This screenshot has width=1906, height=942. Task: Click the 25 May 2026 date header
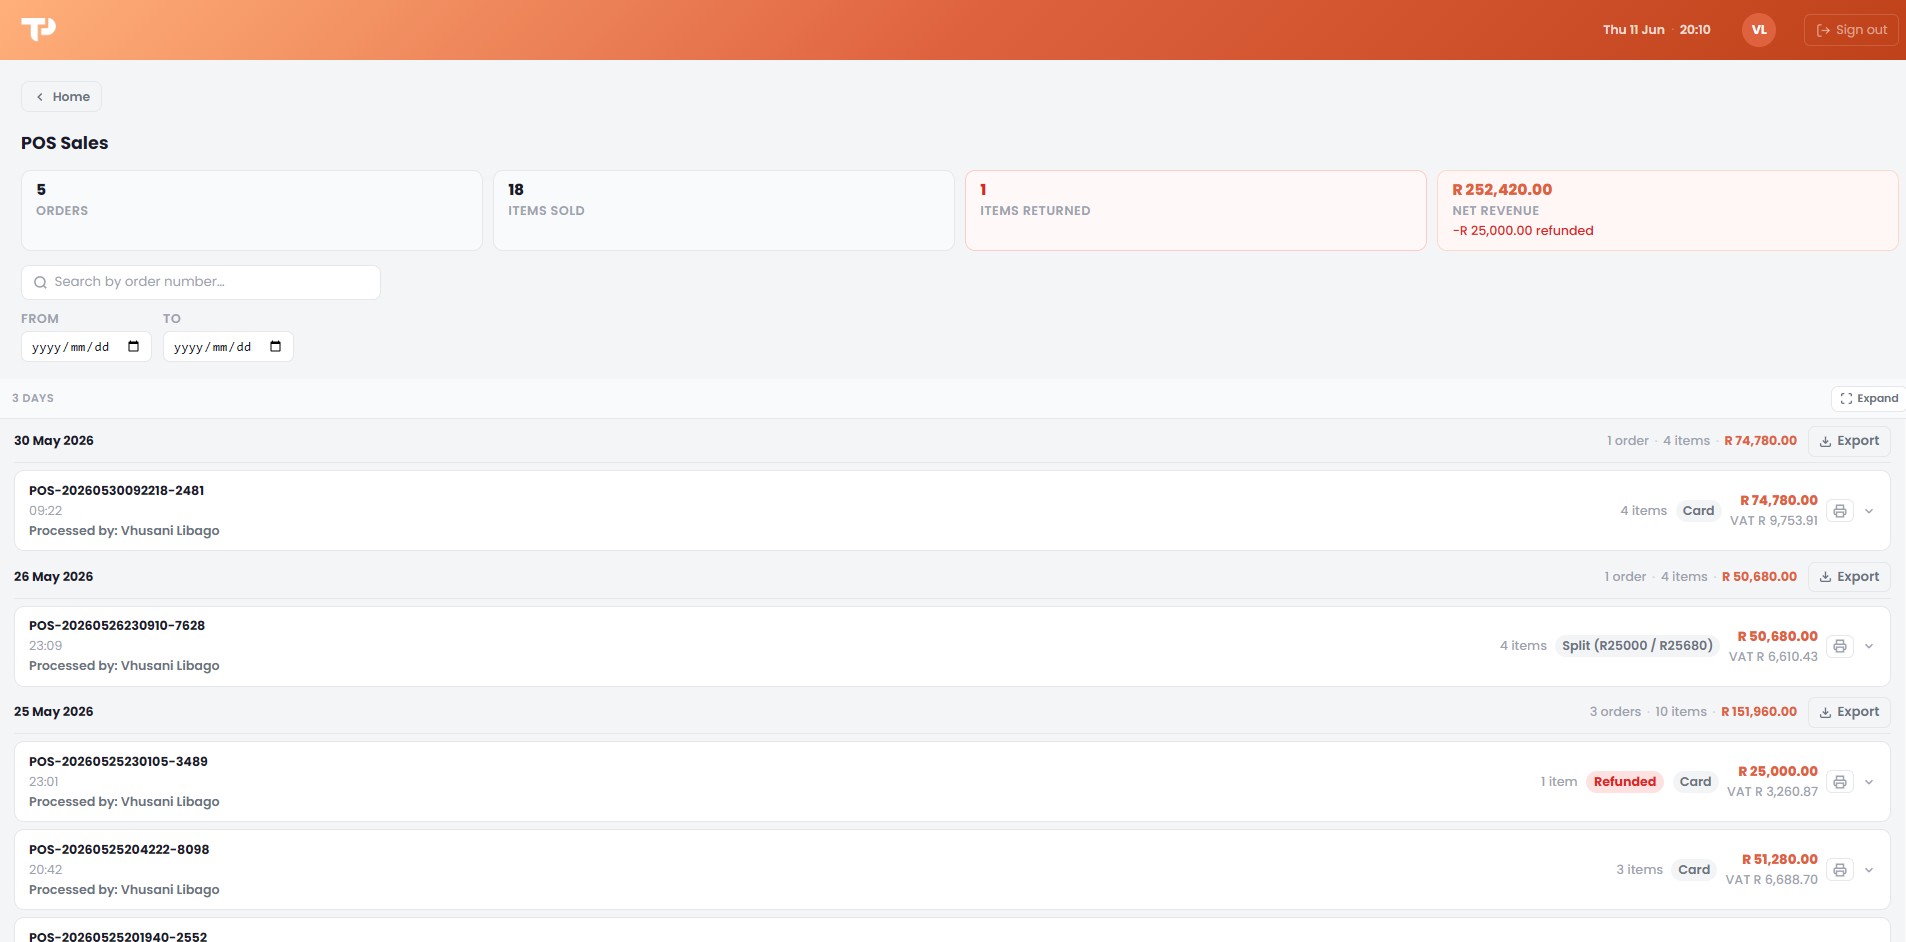pyautogui.click(x=54, y=712)
